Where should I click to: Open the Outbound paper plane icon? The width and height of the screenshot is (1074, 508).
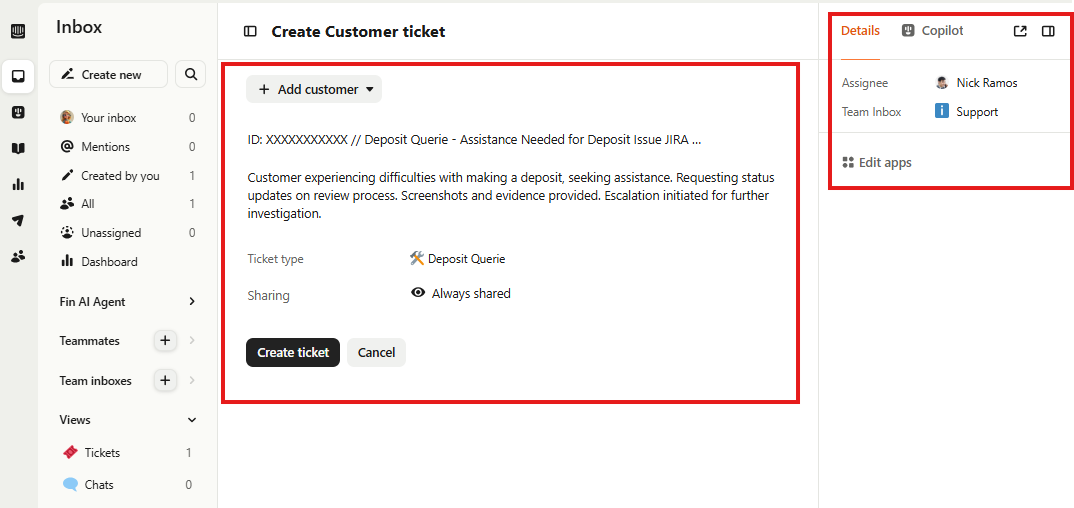click(x=18, y=220)
